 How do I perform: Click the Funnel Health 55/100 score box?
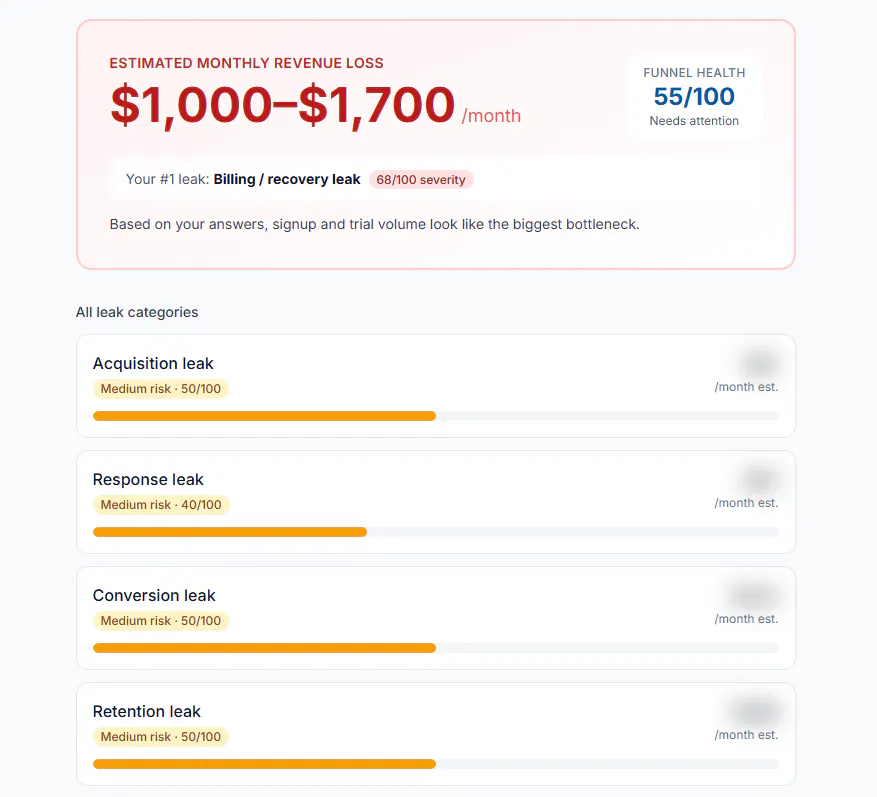click(x=694, y=97)
